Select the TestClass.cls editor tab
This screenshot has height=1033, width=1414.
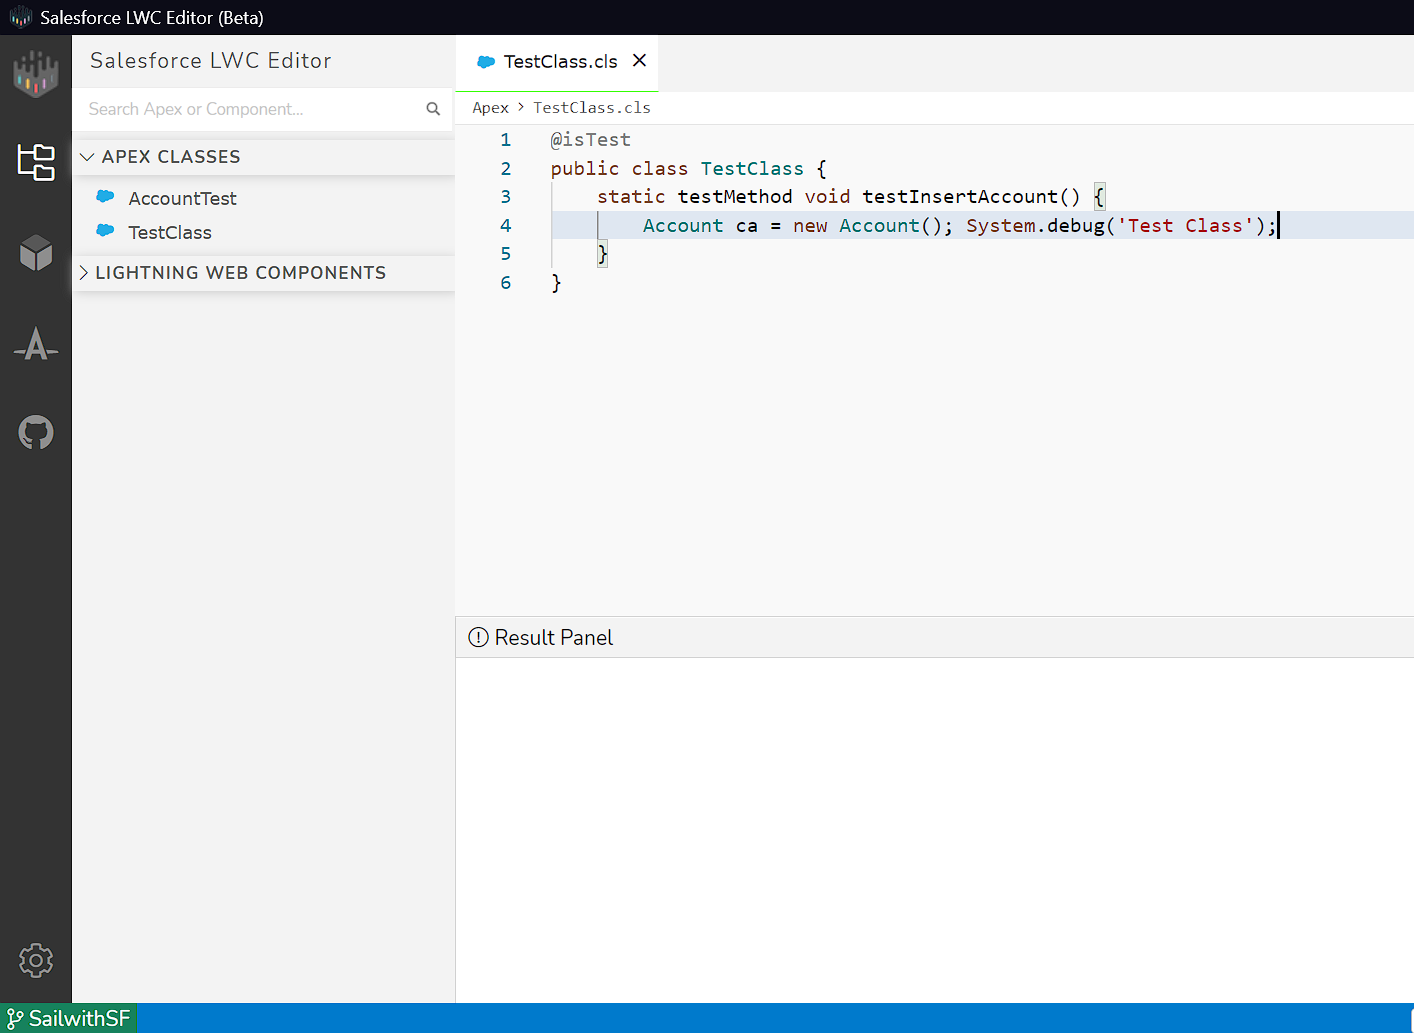557,62
